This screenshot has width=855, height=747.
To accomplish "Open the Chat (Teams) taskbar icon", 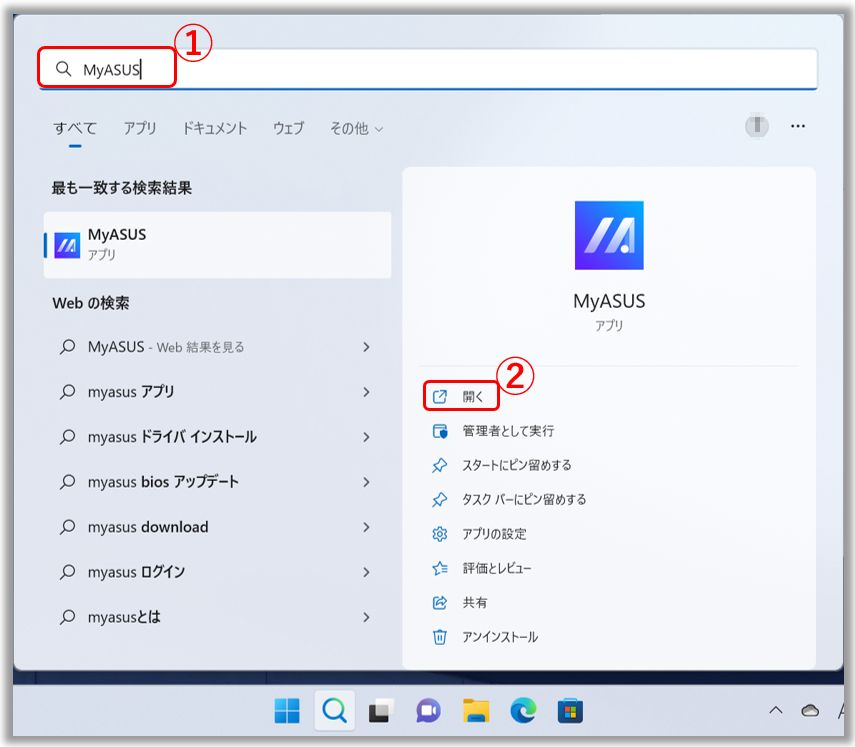I will pos(429,710).
